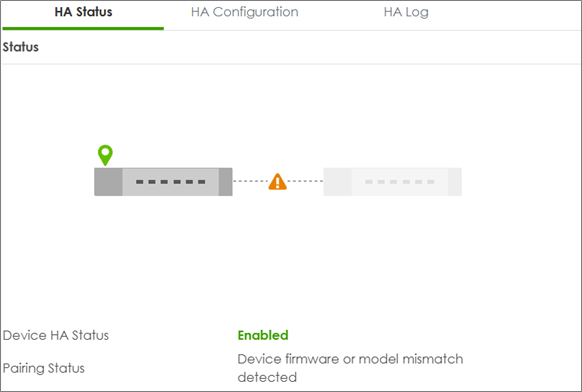This screenshot has width=582, height=392.
Task: Click dotted link between warning and faded device
Action: tap(305, 181)
